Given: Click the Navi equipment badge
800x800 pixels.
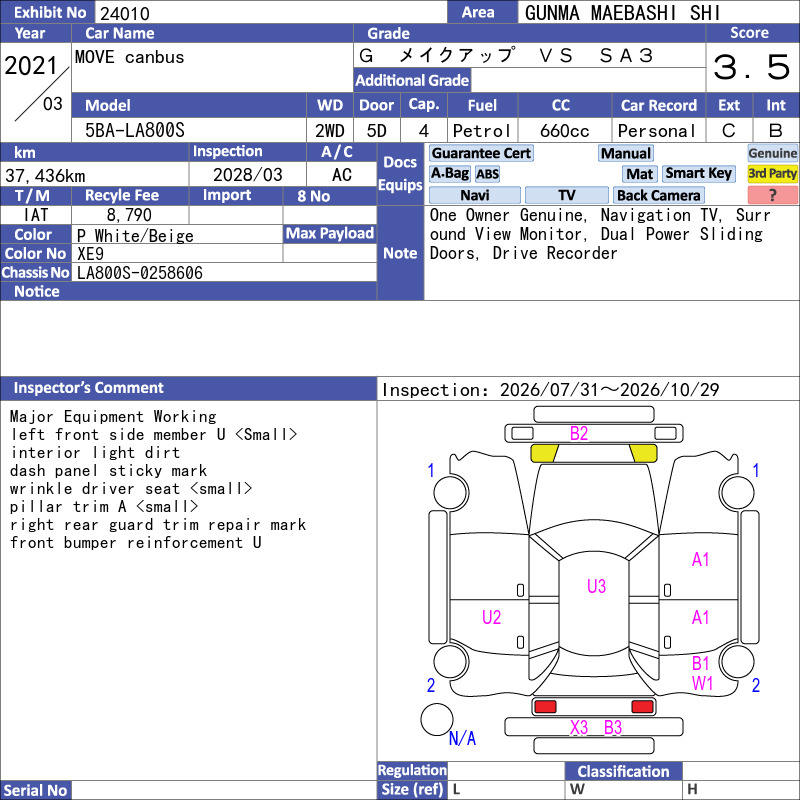Looking at the screenshot, I should (x=474, y=195).
